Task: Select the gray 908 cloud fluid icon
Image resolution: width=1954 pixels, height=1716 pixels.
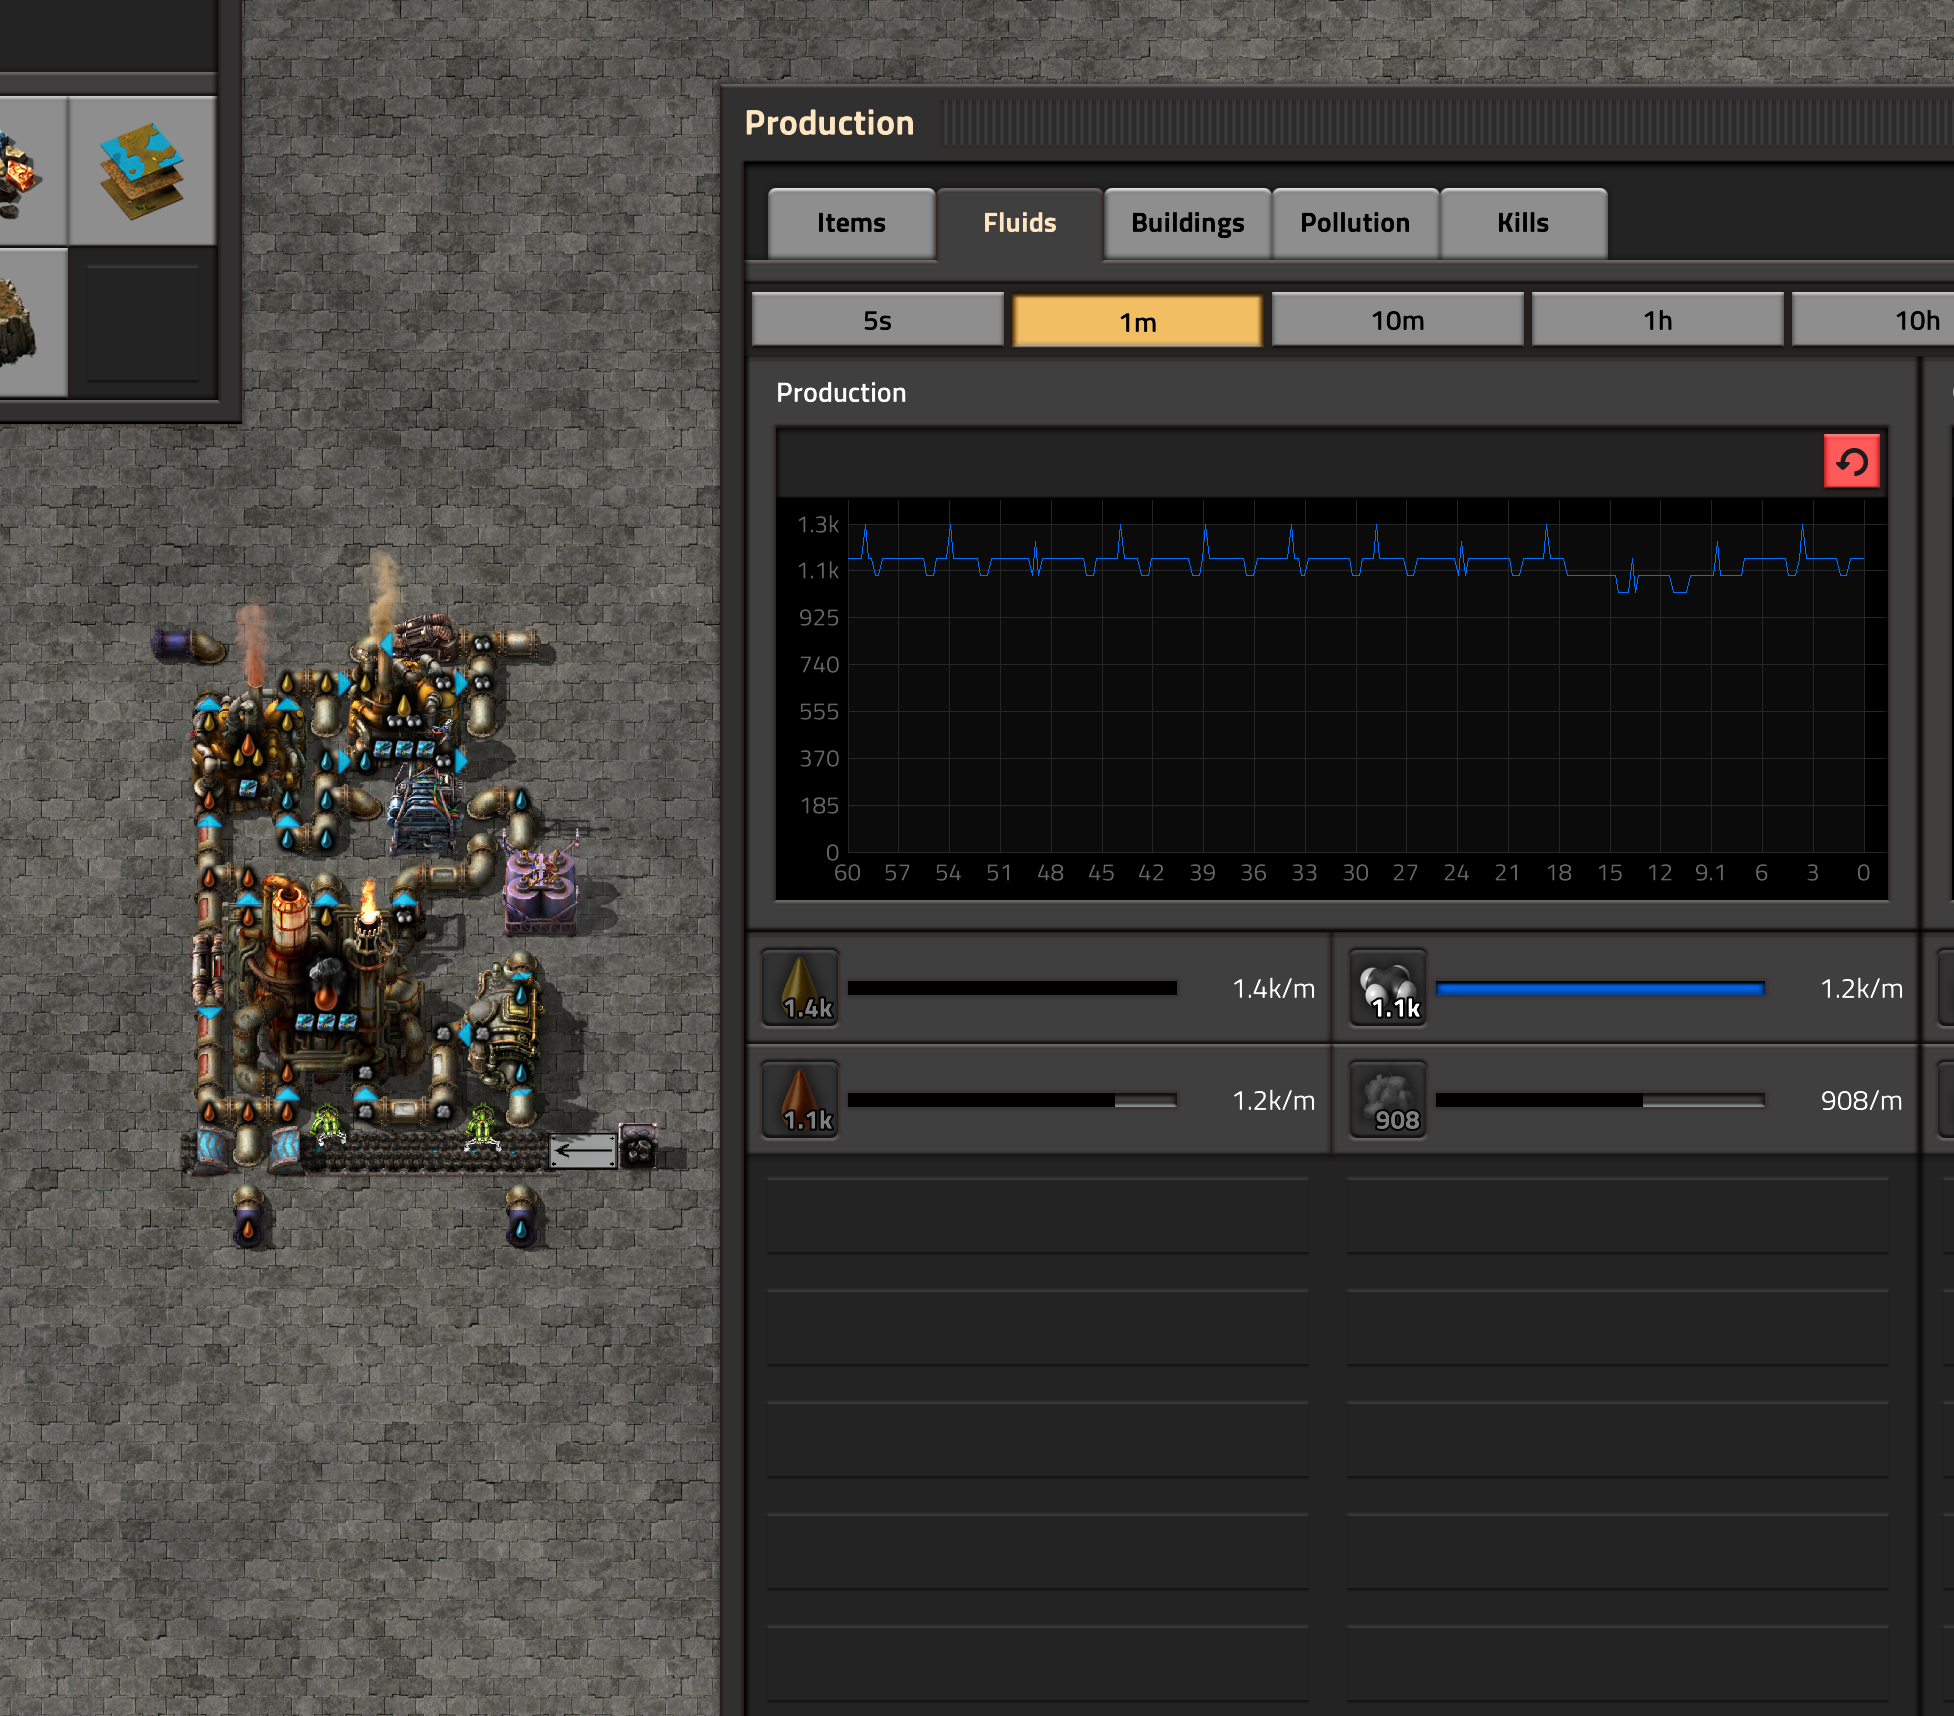Action: tap(1388, 1100)
